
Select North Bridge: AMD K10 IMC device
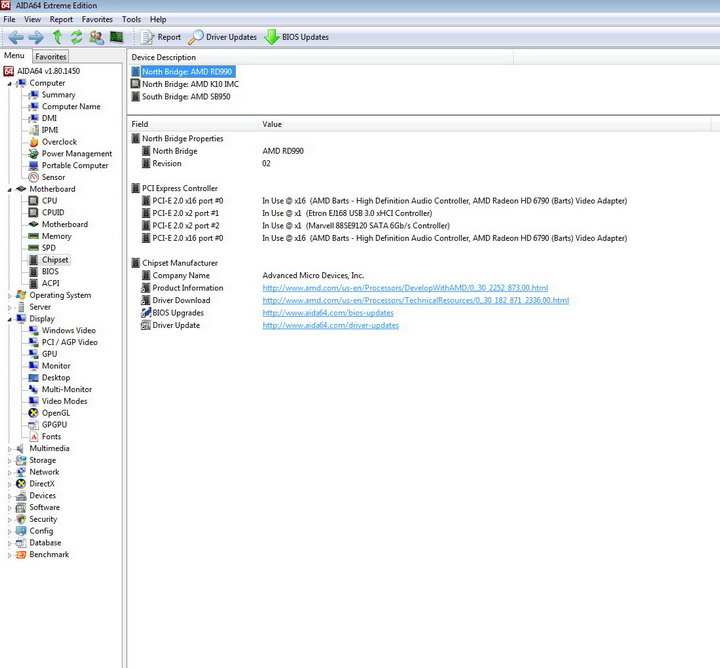tap(190, 84)
